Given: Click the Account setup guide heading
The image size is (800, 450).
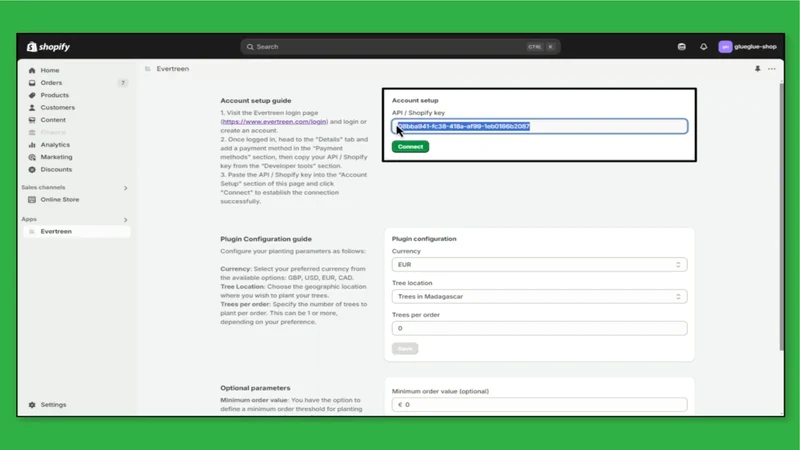Looking at the screenshot, I should [256, 101].
